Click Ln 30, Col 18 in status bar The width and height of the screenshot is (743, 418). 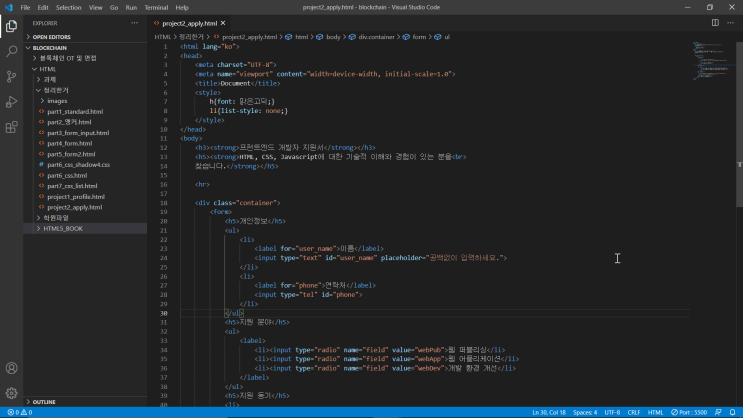pyautogui.click(x=549, y=412)
